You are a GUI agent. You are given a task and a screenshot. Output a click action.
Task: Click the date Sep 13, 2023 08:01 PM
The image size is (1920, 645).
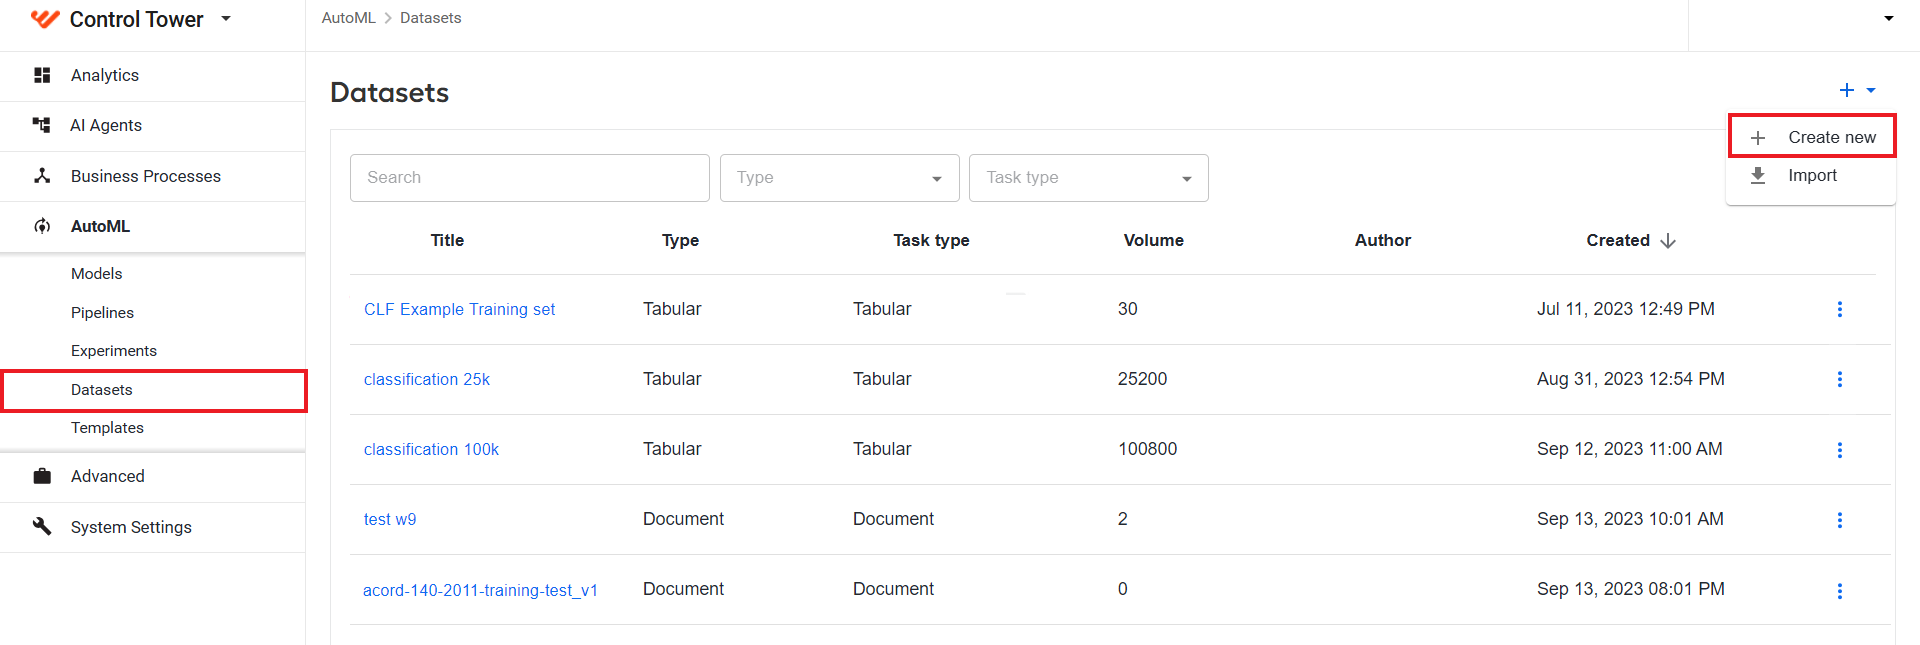(1630, 589)
